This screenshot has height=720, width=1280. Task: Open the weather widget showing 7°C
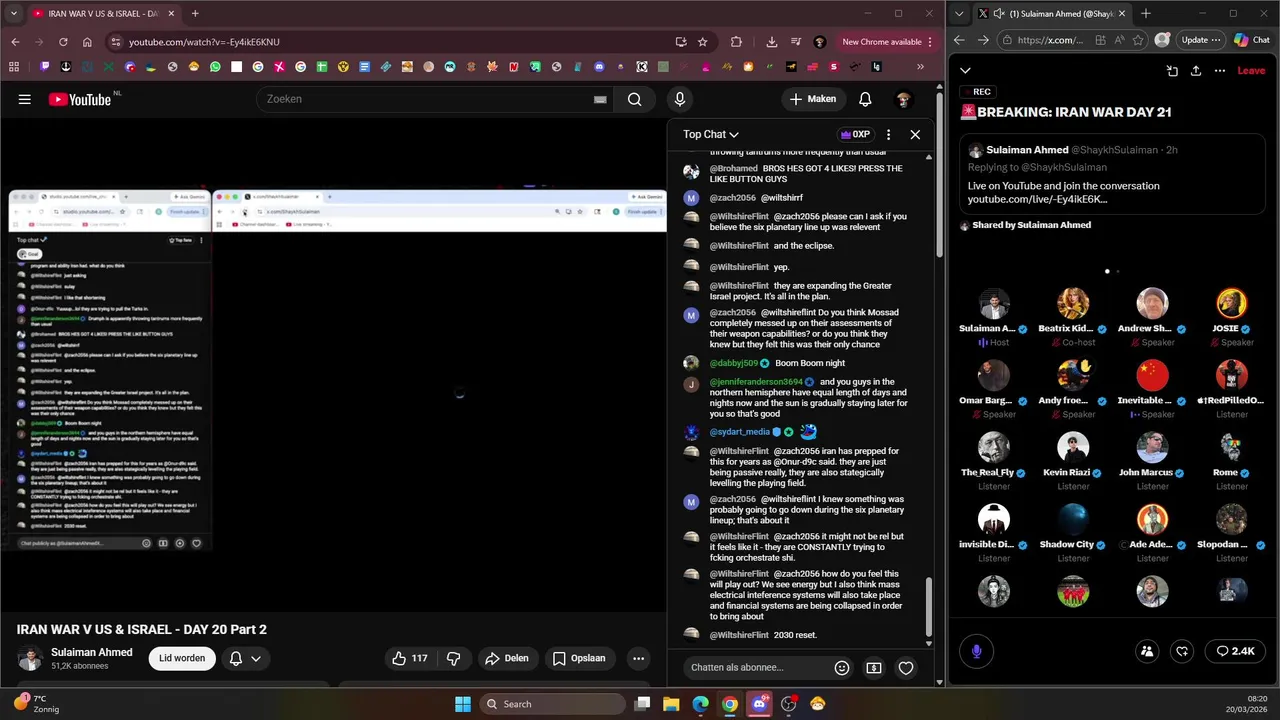click(36, 704)
